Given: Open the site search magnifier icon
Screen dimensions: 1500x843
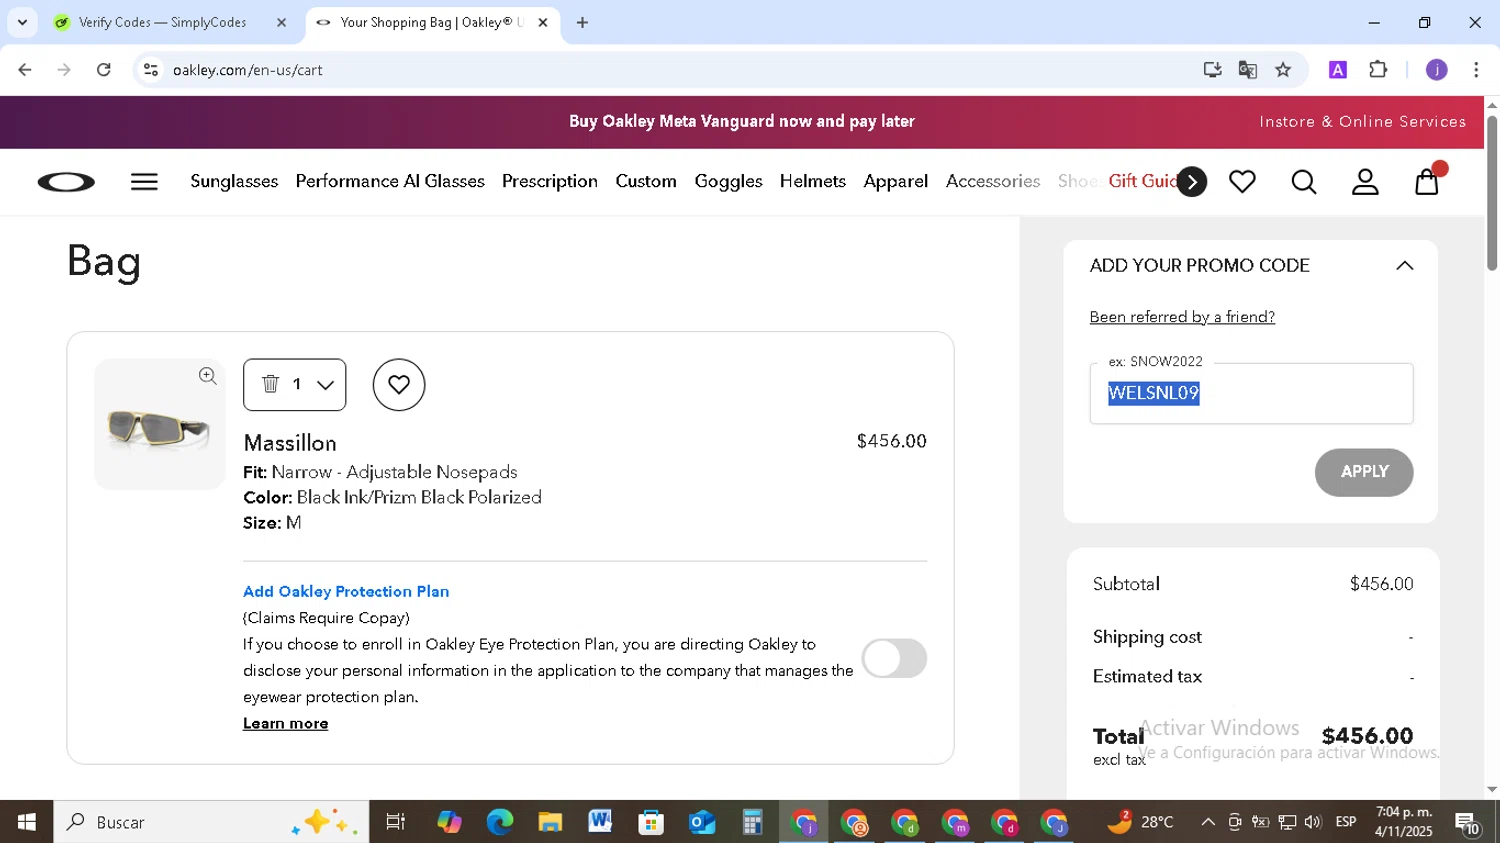Looking at the screenshot, I should 1303,182.
